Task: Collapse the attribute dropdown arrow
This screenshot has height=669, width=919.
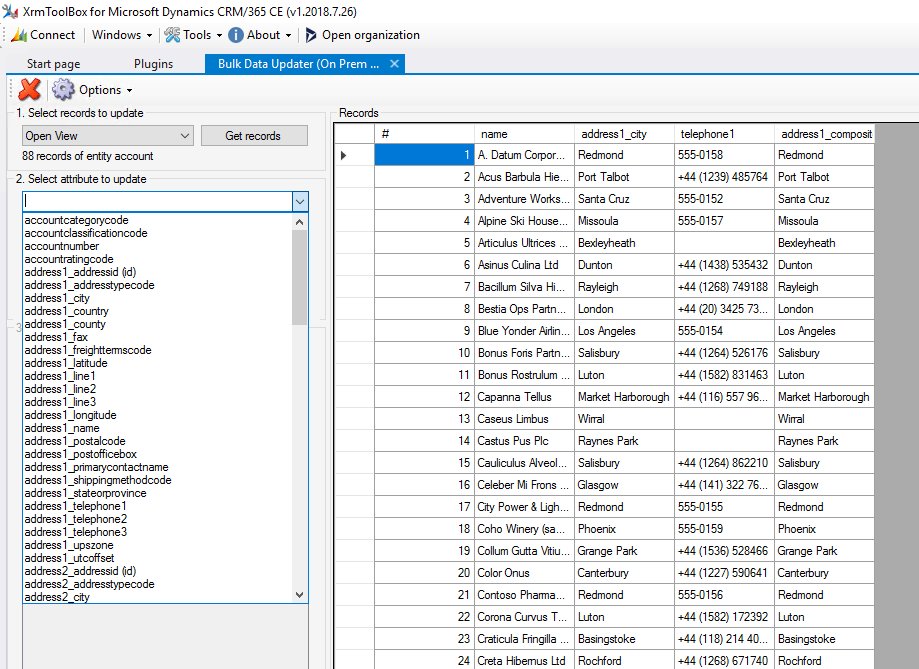Action: 300,202
